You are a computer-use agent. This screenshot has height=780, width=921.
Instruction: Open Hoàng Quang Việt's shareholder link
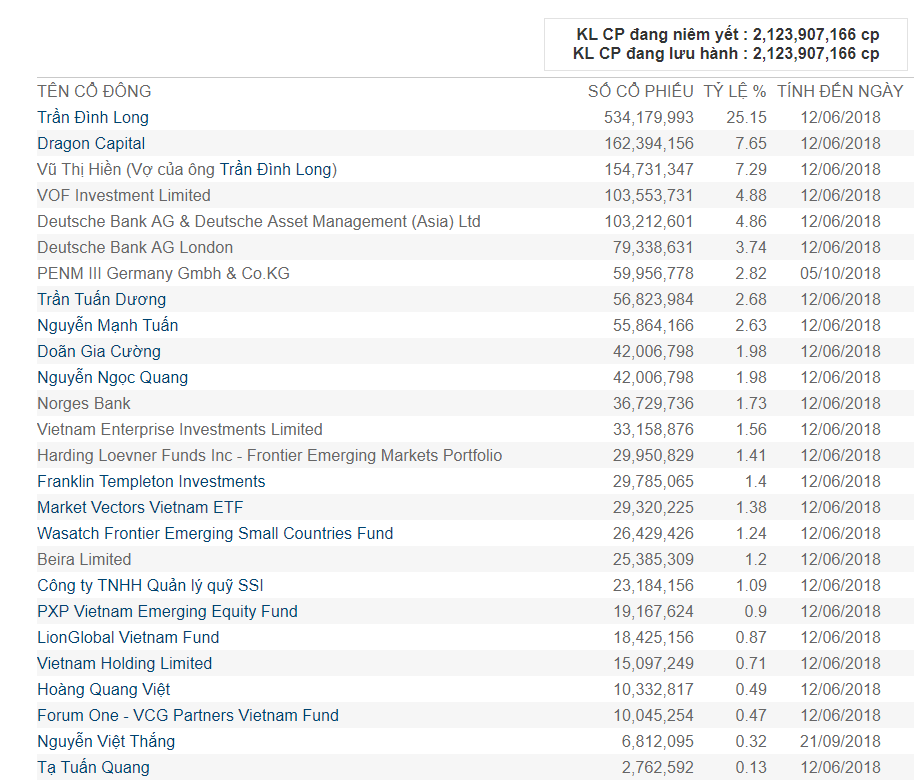pos(103,689)
